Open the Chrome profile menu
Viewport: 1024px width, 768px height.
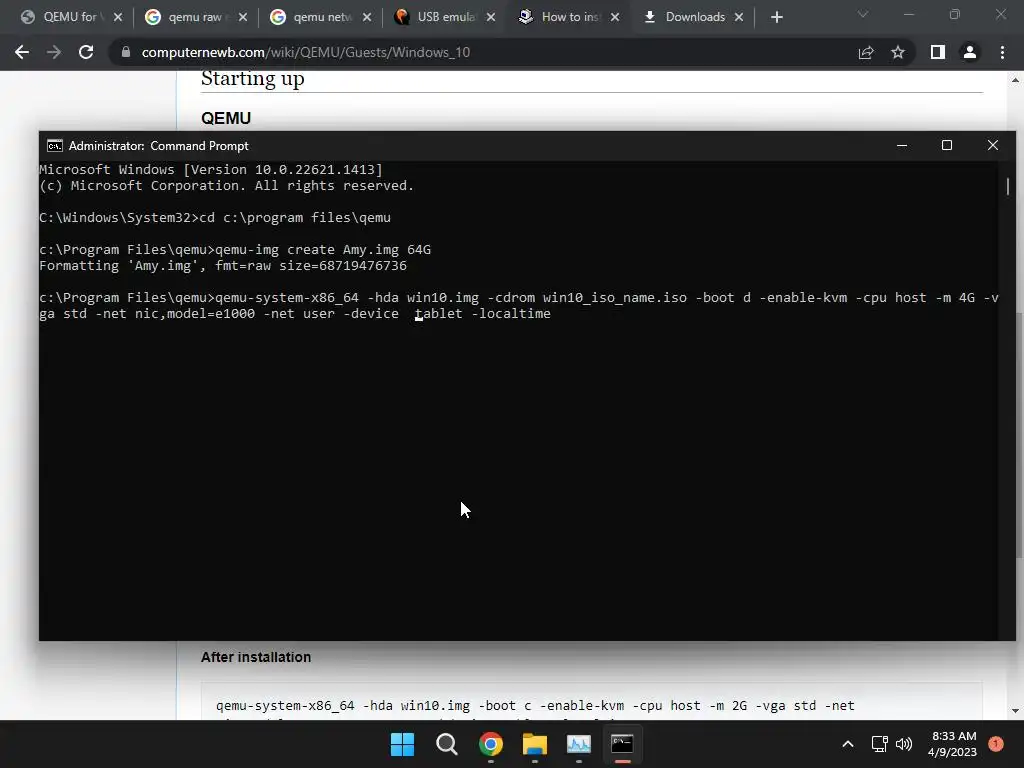click(x=970, y=52)
